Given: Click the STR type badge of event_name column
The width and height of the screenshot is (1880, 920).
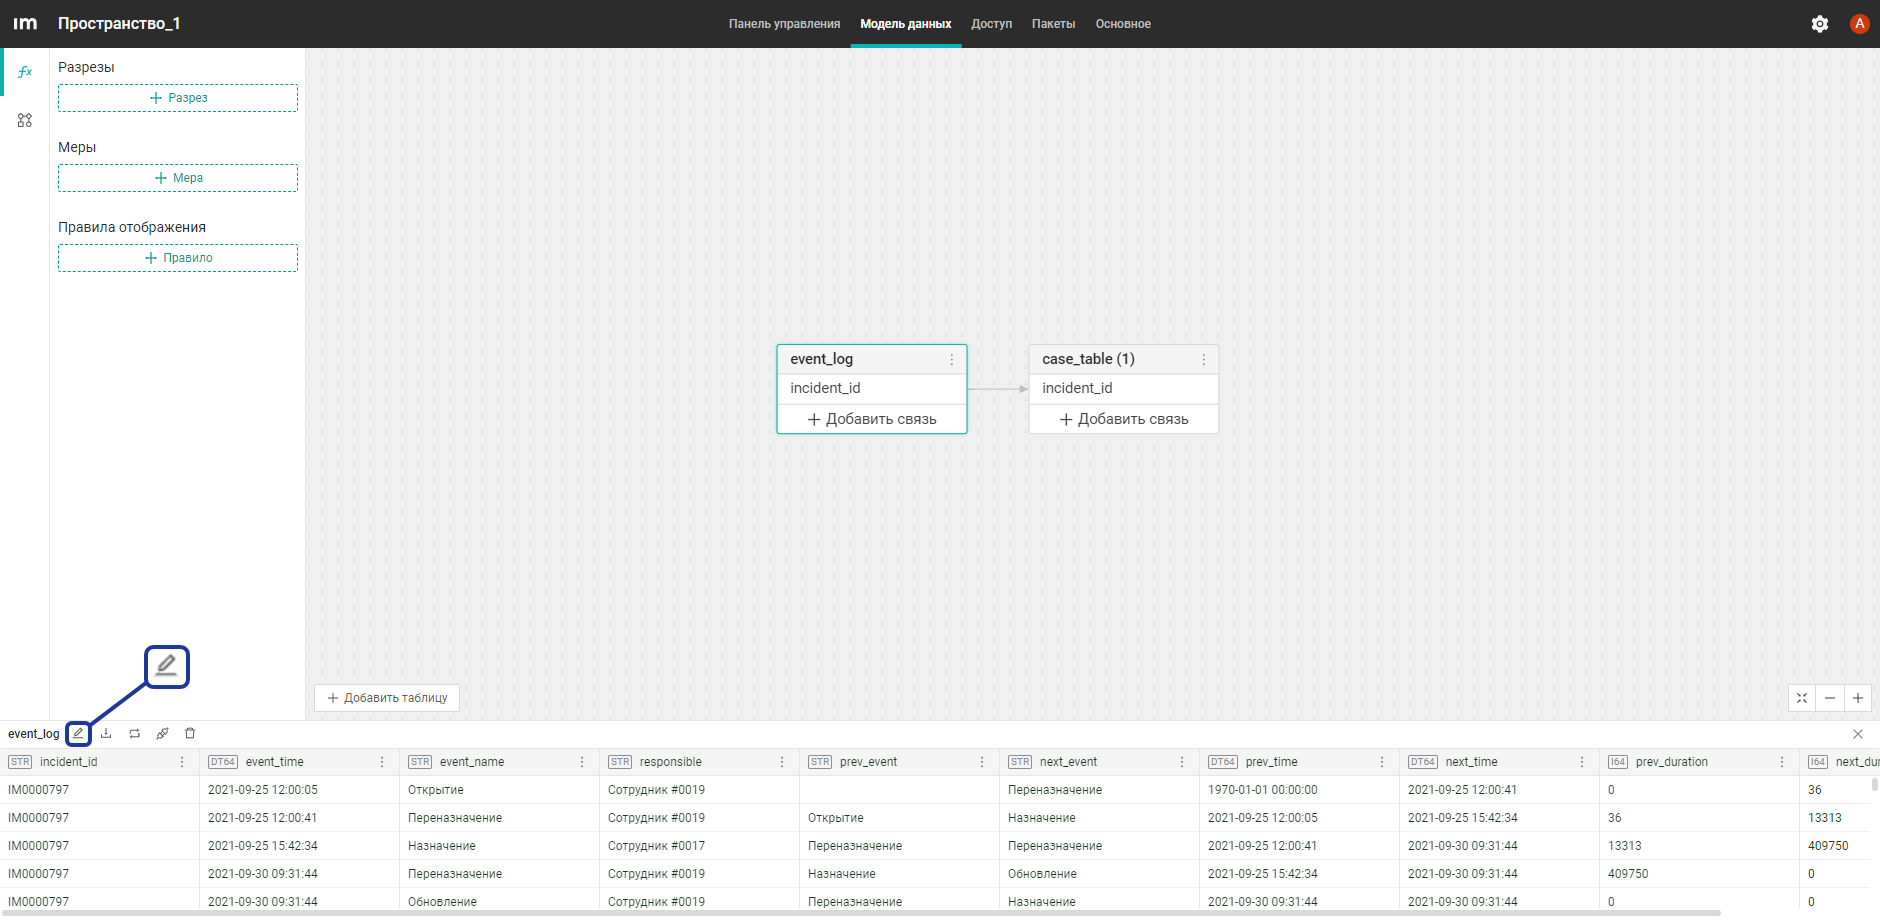Looking at the screenshot, I should tap(420, 762).
